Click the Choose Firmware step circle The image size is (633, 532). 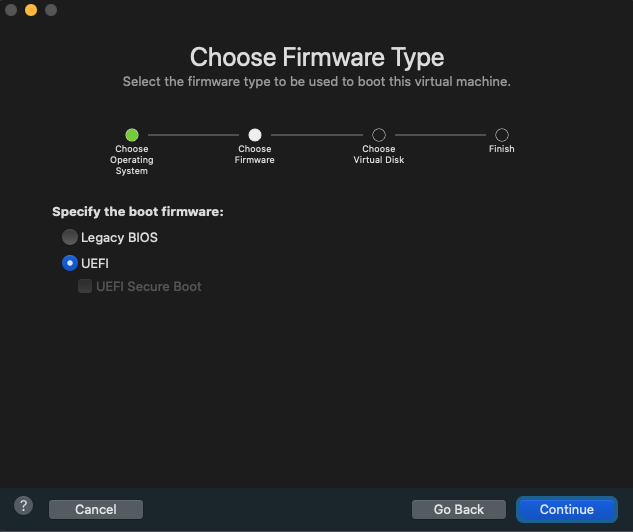255,134
